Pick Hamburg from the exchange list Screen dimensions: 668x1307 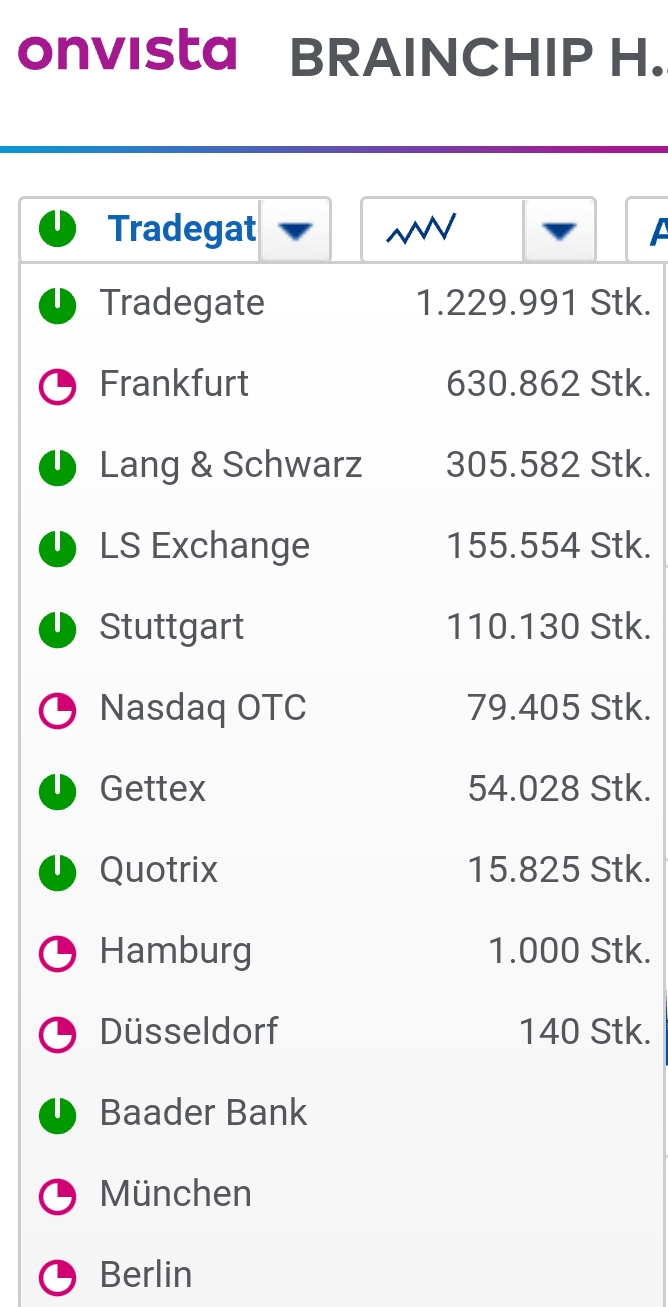(x=175, y=951)
